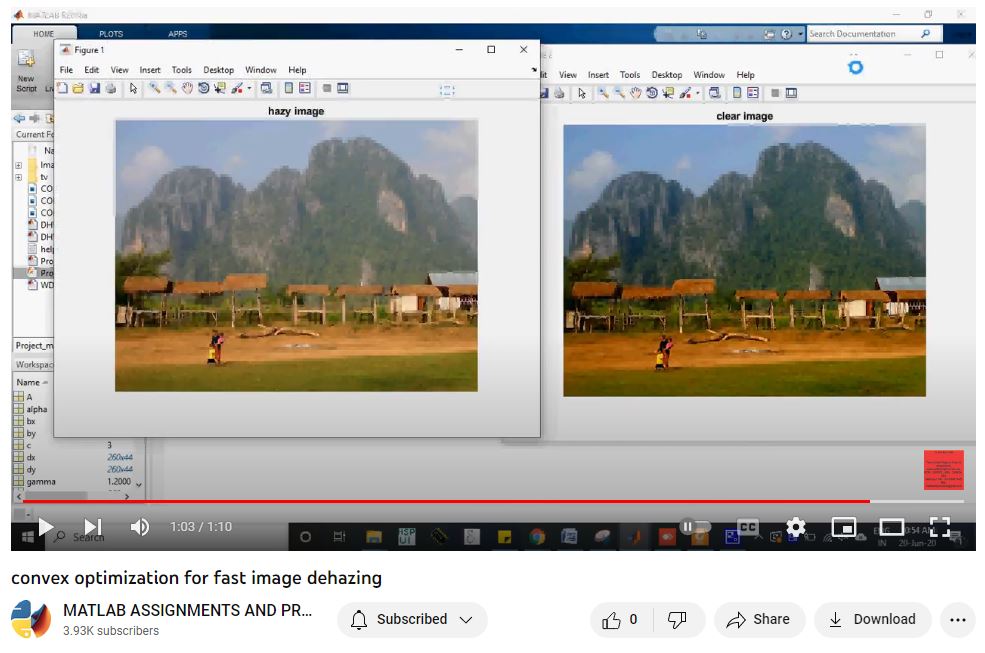Dislike the video with thumbs down
This screenshot has width=985, height=653.
tap(677, 620)
